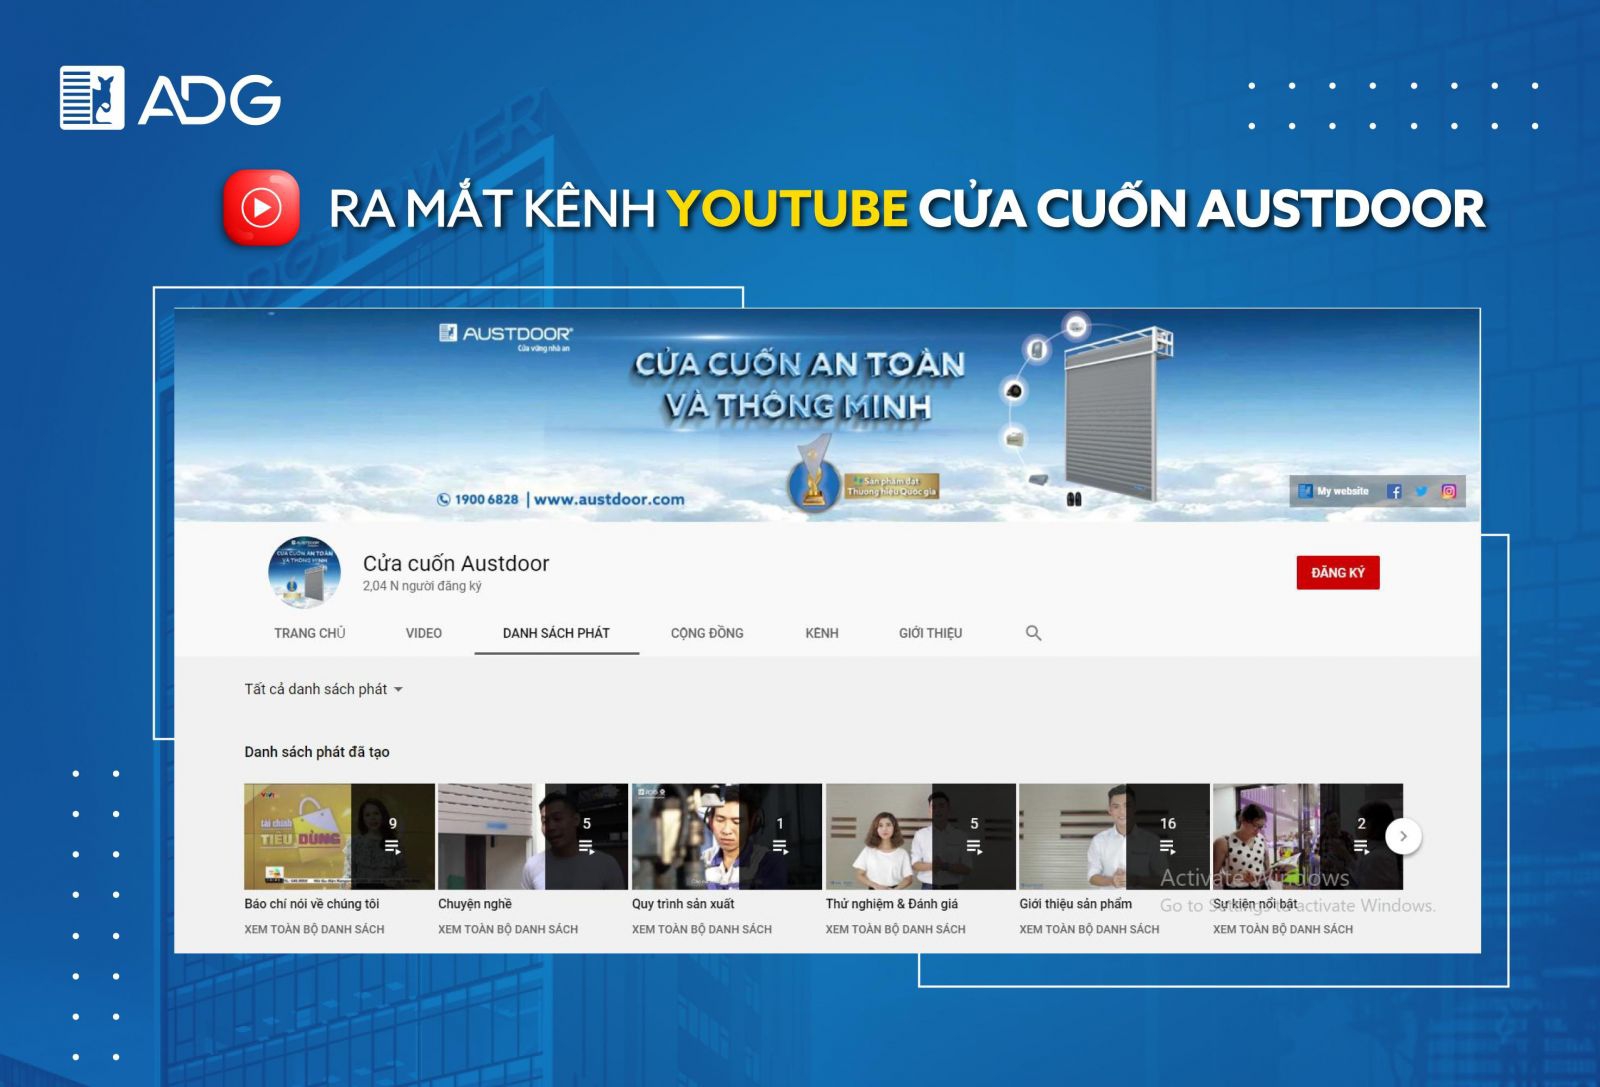Click the Instagram icon on the banner
1600x1087 pixels.
coord(1448,491)
